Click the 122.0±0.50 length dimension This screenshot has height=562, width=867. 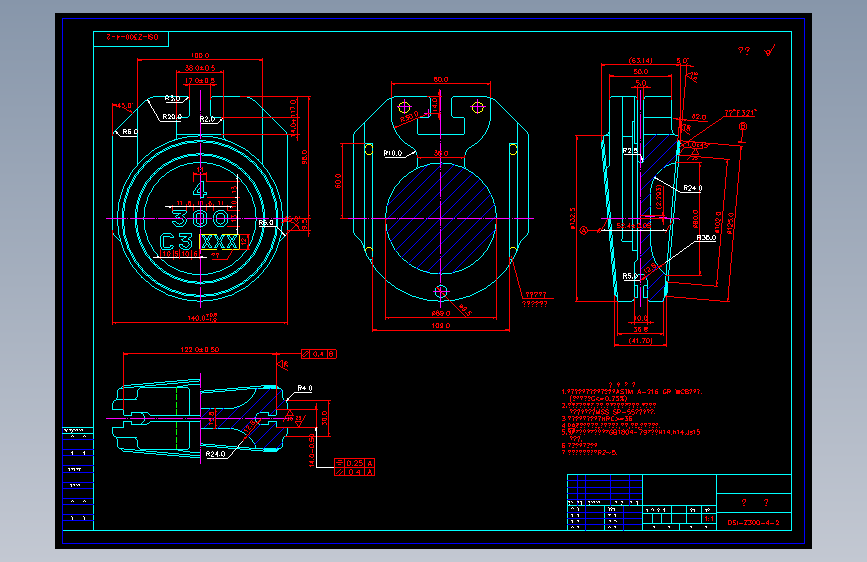(x=200, y=350)
